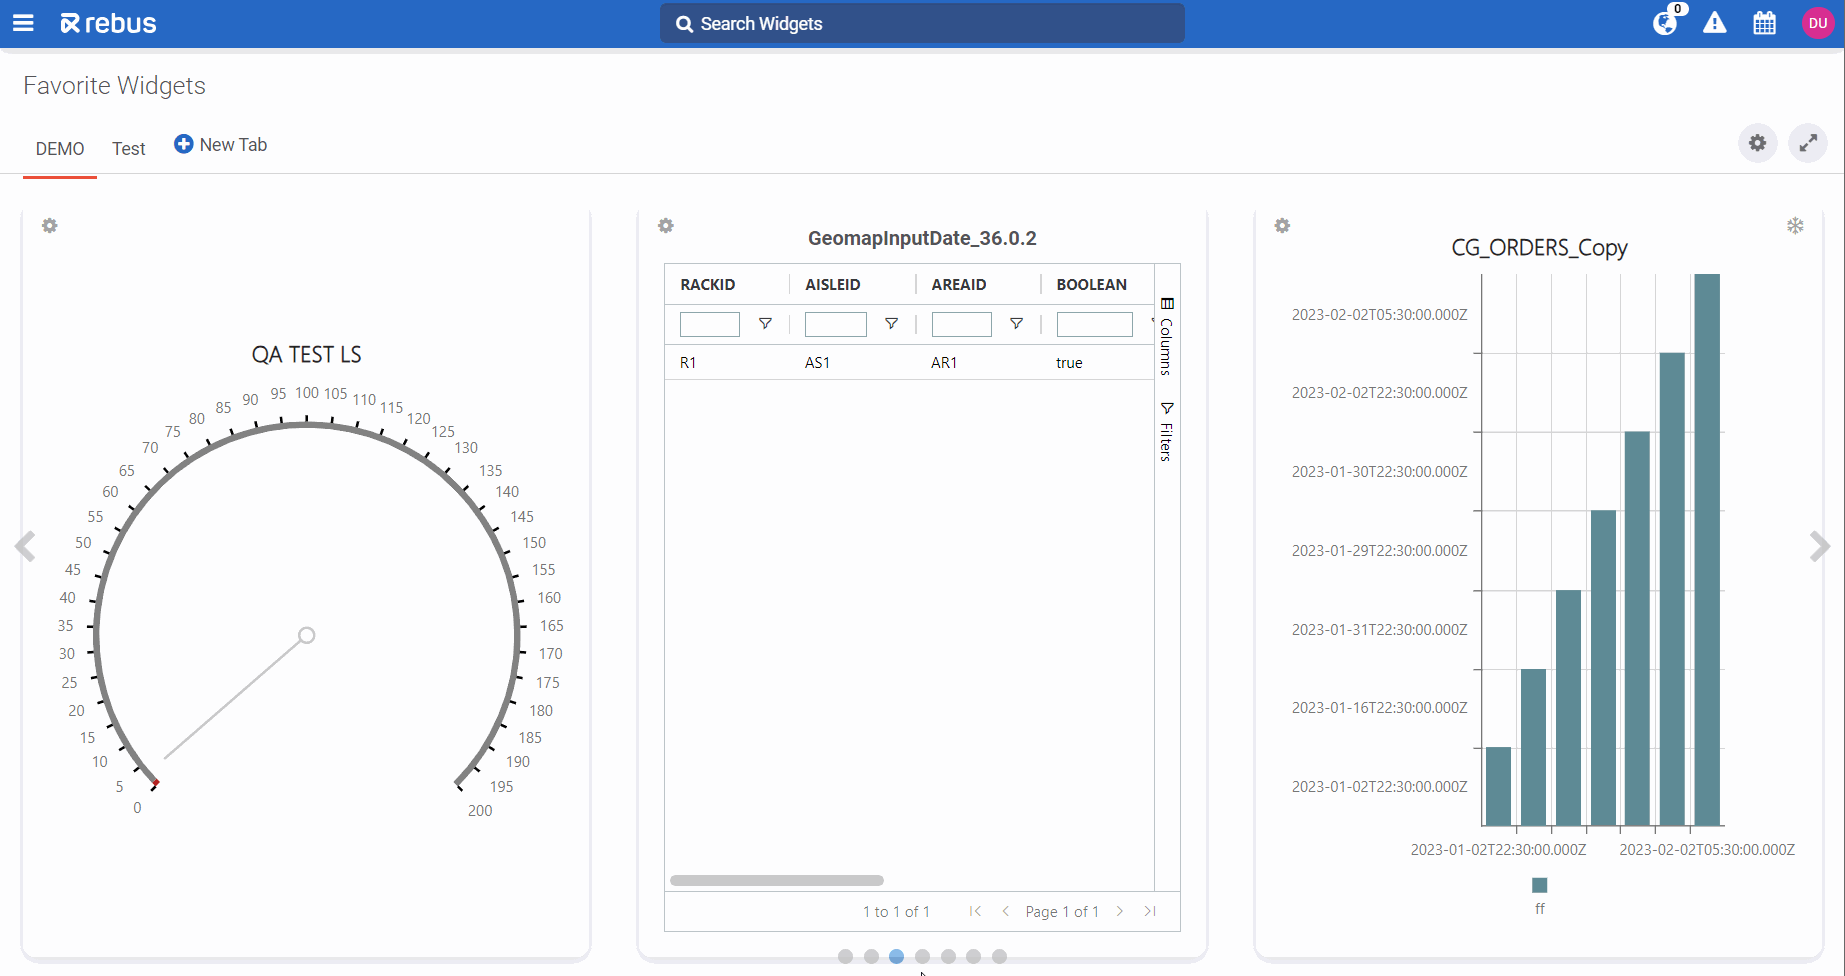Select the first carousel pagination dot

(x=845, y=957)
